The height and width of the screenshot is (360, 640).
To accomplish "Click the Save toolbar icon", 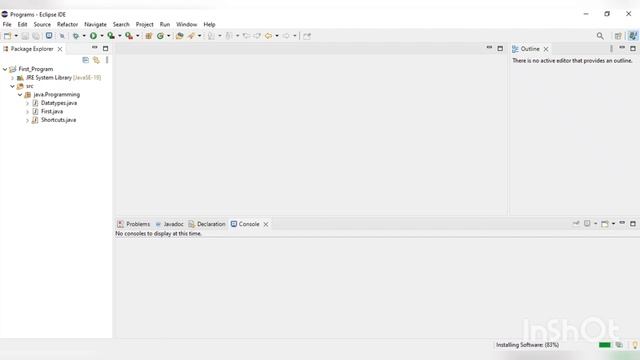I will [x=25, y=36].
